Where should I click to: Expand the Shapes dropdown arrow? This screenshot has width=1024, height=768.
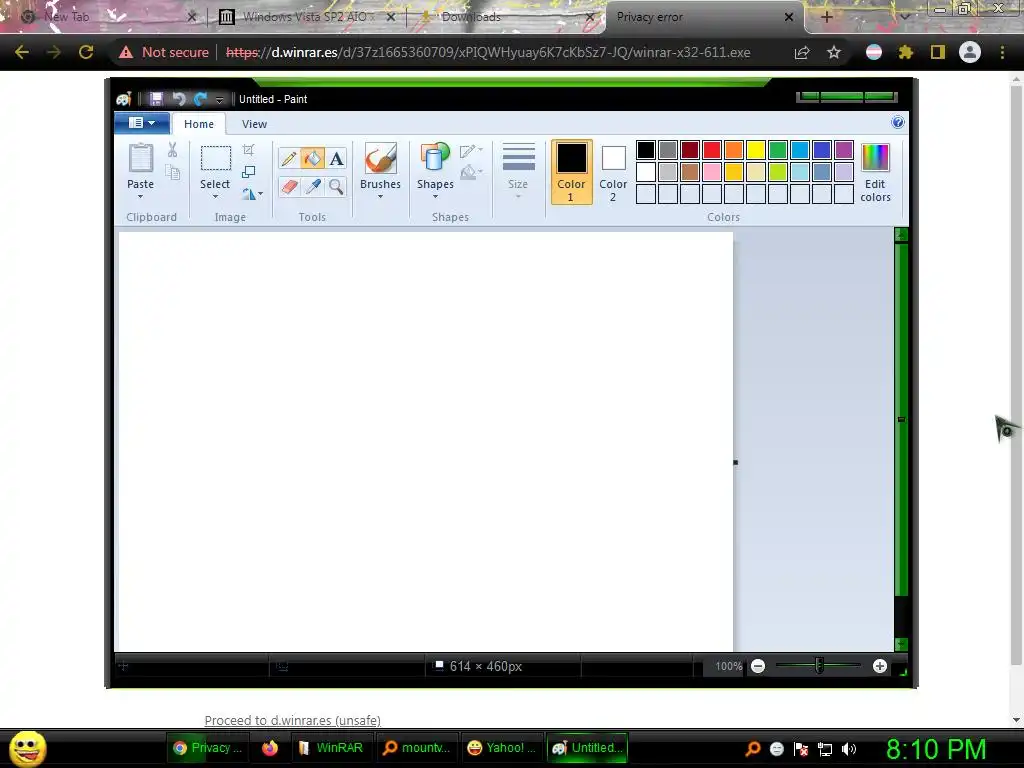435,197
